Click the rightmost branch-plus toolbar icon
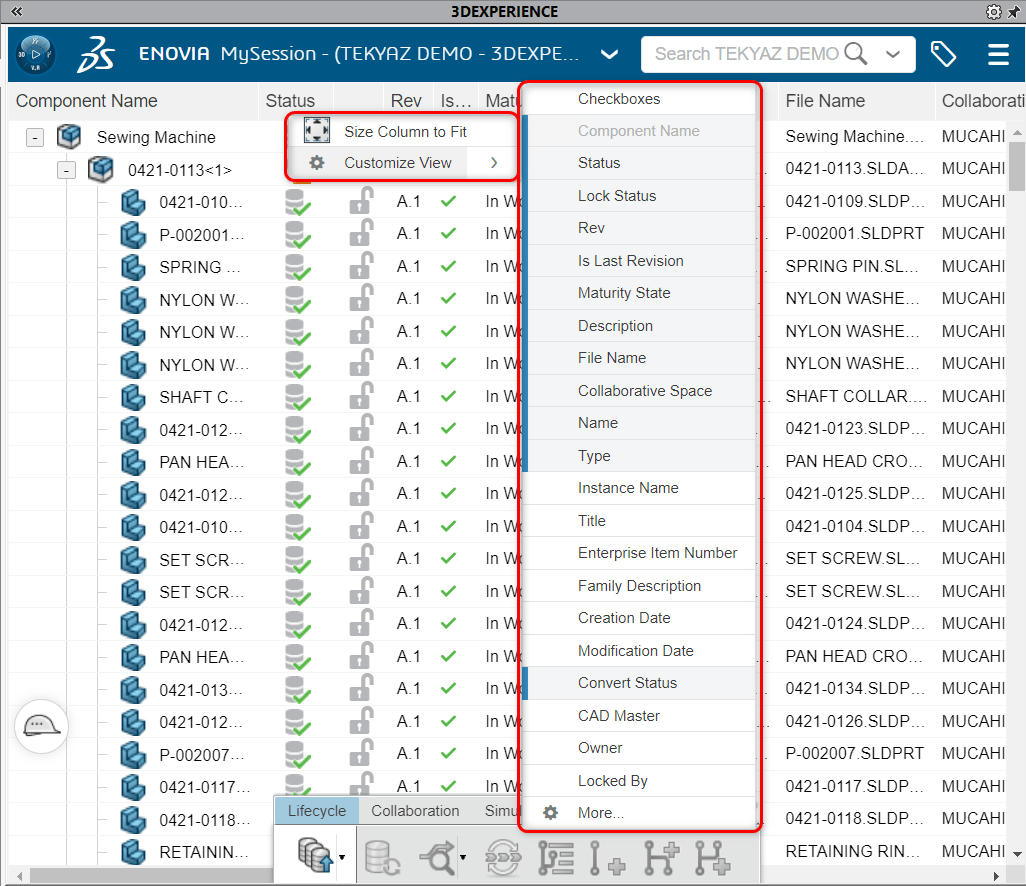The height and width of the screenshot is (886, 1026). coord(713,857)
